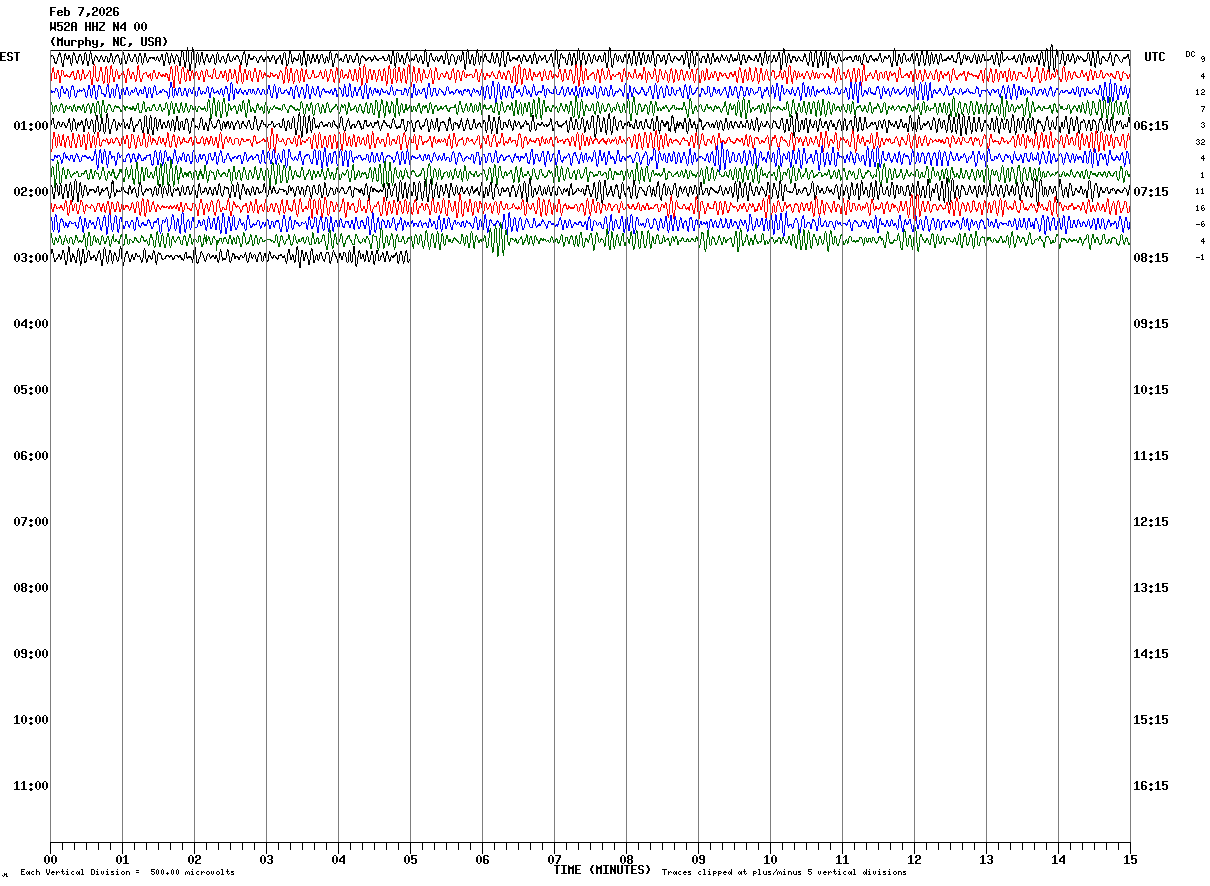Select the 10:00 EST hour label
The width and height of the screenshot is (1210, 886).
pyautogui.click(x=31, y=720)
